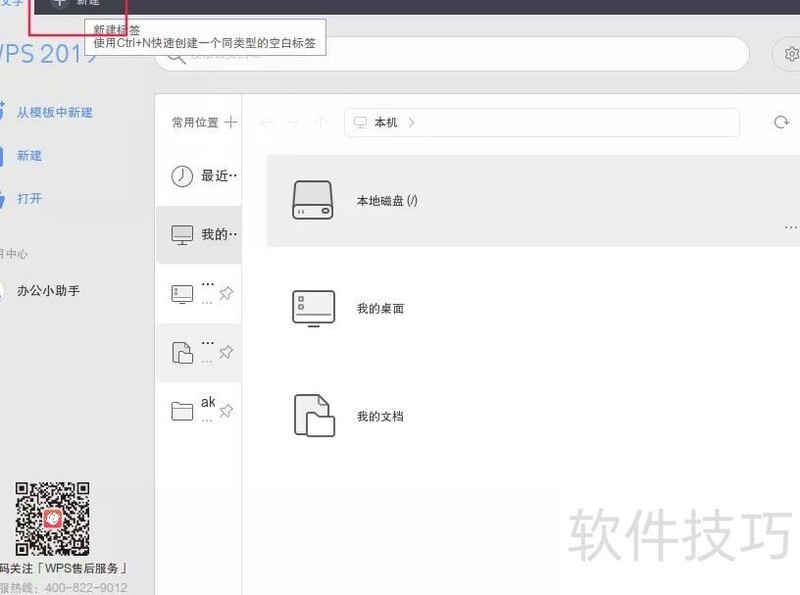The width and height of the screenshot is (800, 595).
Task: Click the 本地磁盘 (/) label text
Action: [387, 201]
